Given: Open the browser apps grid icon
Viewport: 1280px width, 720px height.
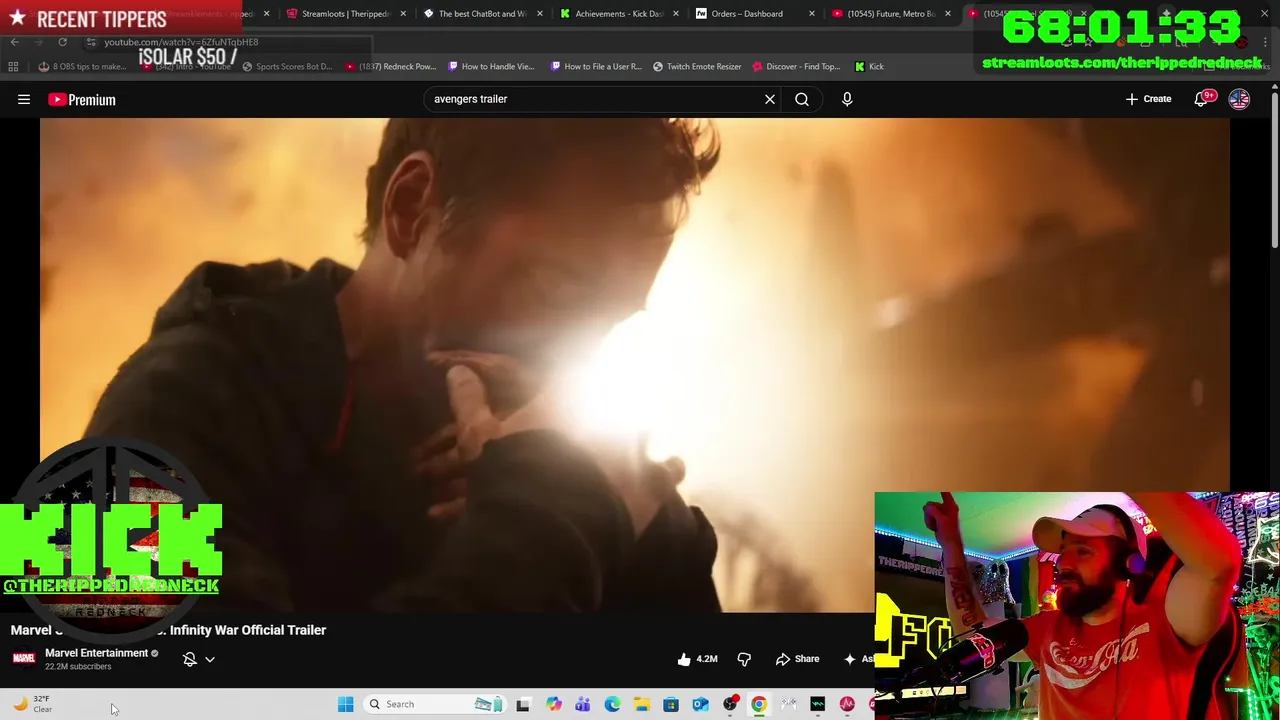Looking at the screenshot, I should tap(13, 66).
